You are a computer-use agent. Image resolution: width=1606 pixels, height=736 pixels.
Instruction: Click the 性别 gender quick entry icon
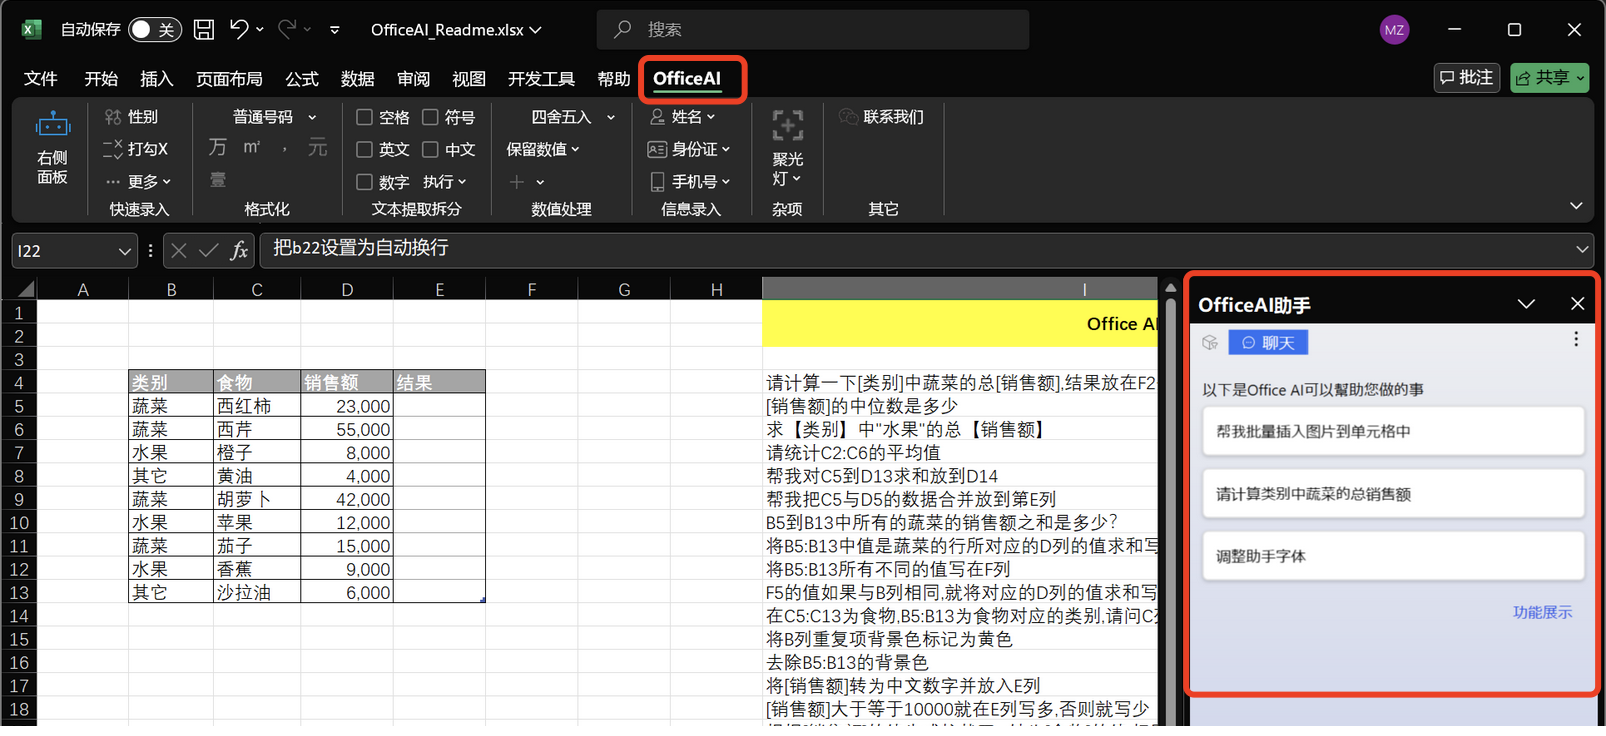[113, 117]
